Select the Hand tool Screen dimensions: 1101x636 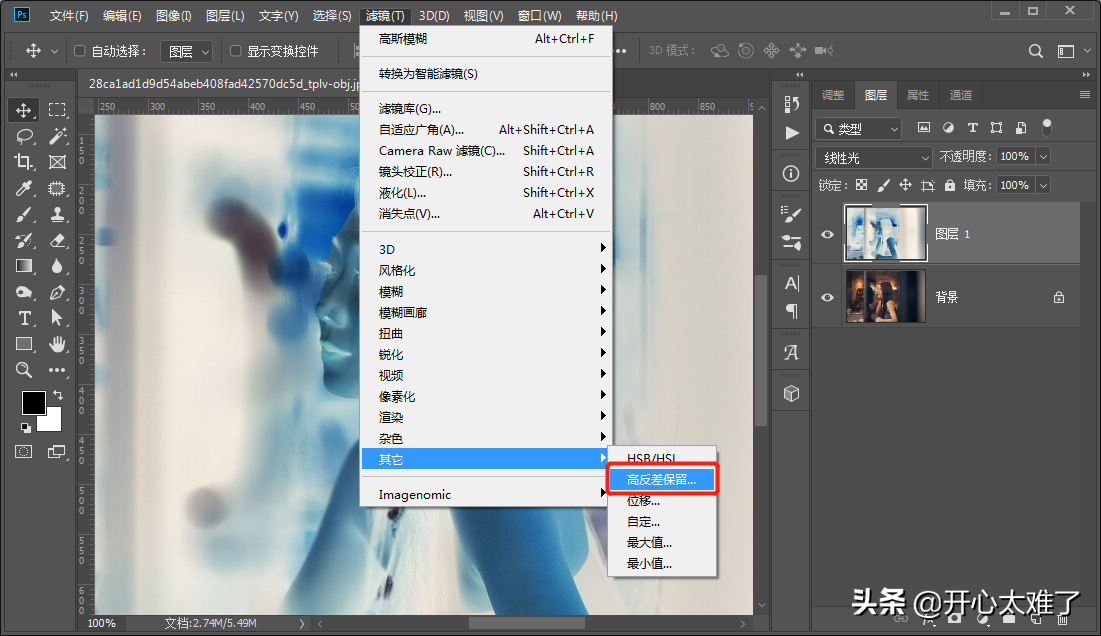pyautogui.click(x=57, y=344)
